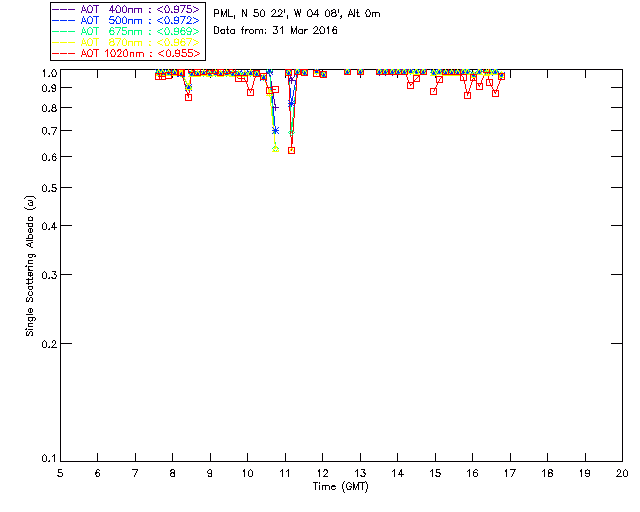
Task: Click the AOT 500nm legend entry
Action: pos(126,20)
